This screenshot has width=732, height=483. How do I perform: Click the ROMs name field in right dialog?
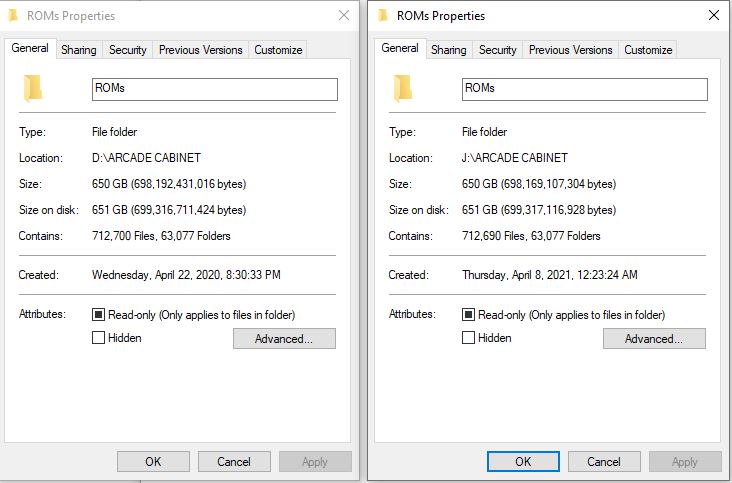[584, 89]
